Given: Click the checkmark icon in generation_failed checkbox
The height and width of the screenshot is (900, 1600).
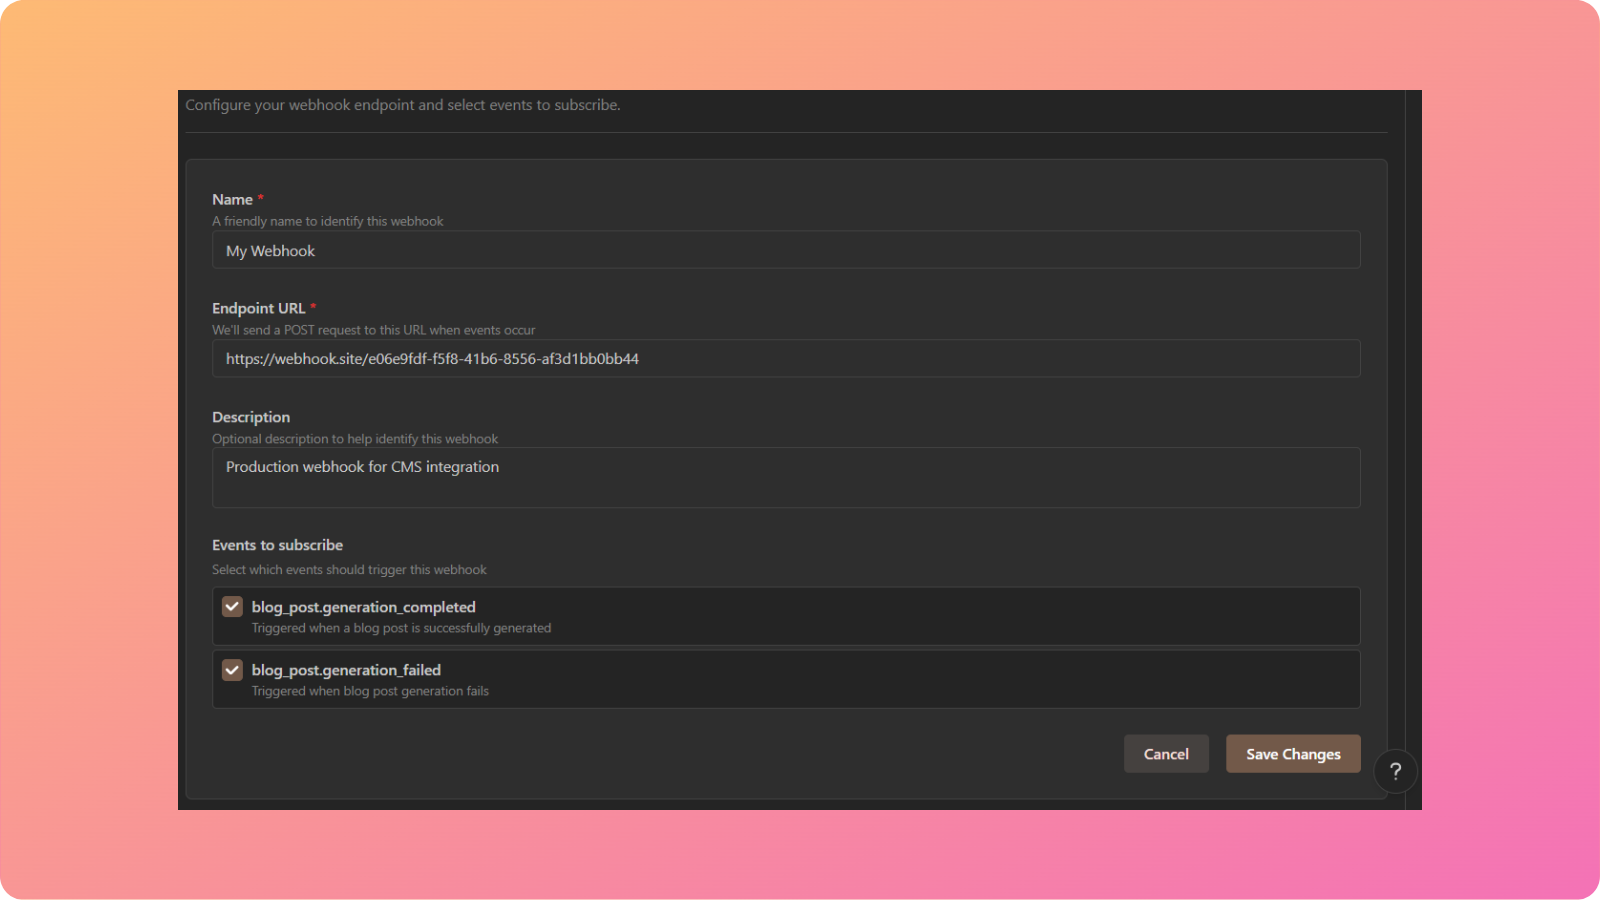Looking at the screenshot, I should tap(231, 669).
